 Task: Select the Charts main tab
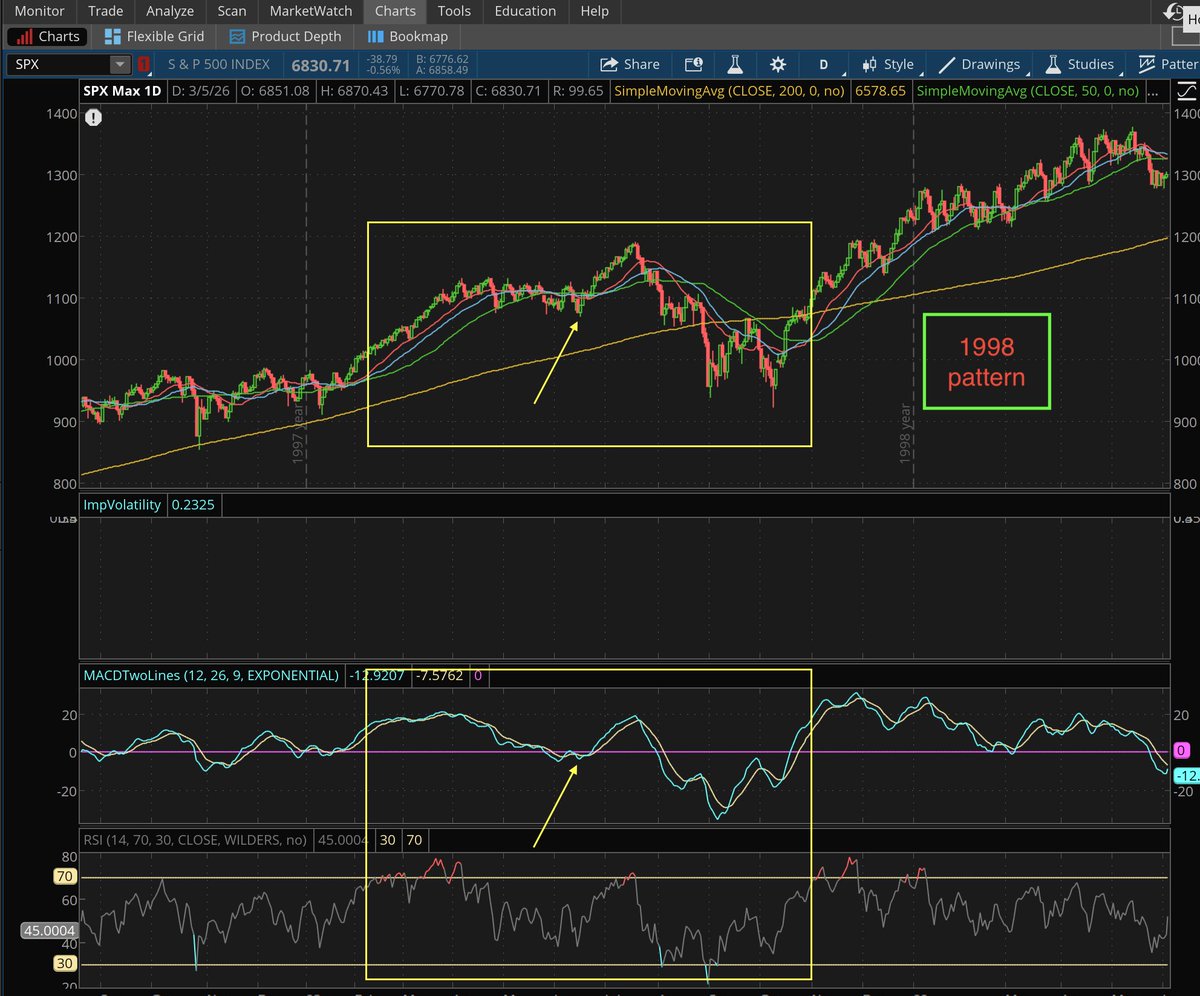pos(394,11)
